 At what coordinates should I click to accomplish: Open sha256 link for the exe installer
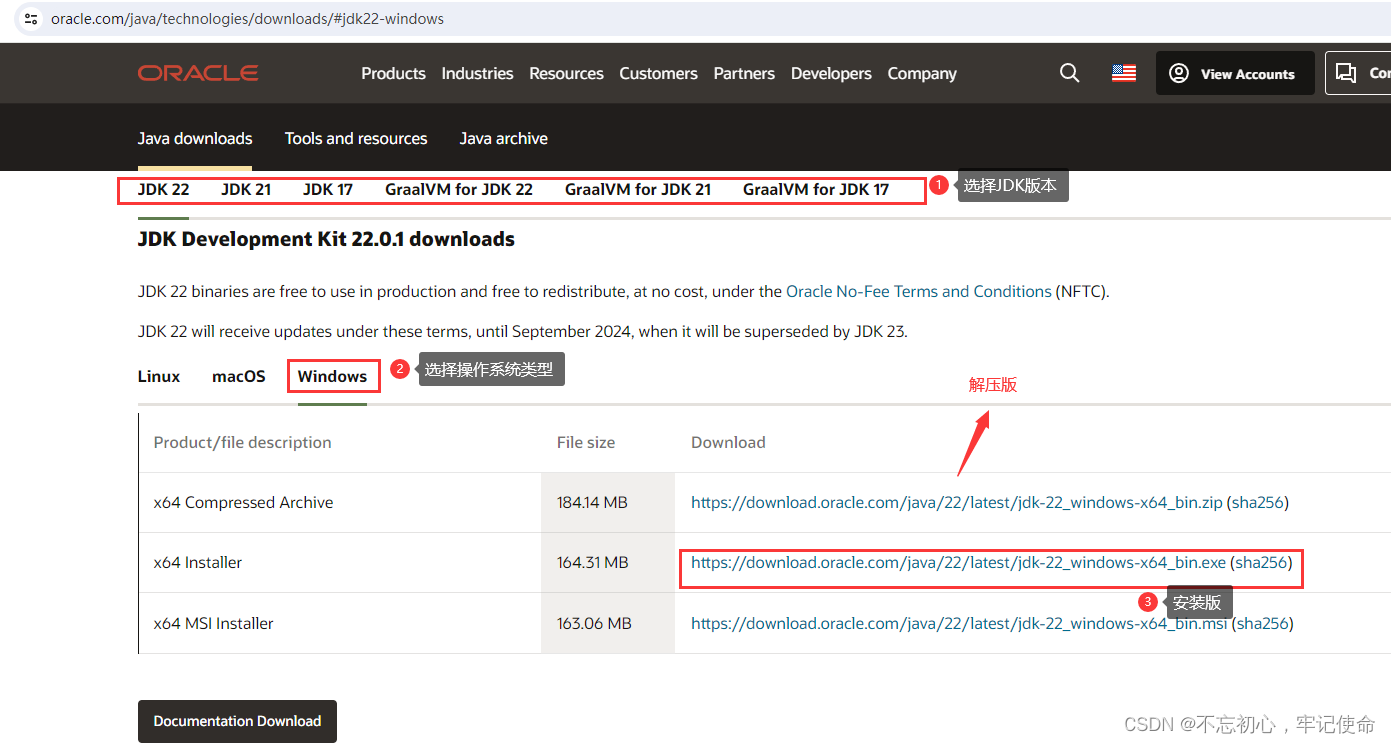click(x=1261, y=562)
